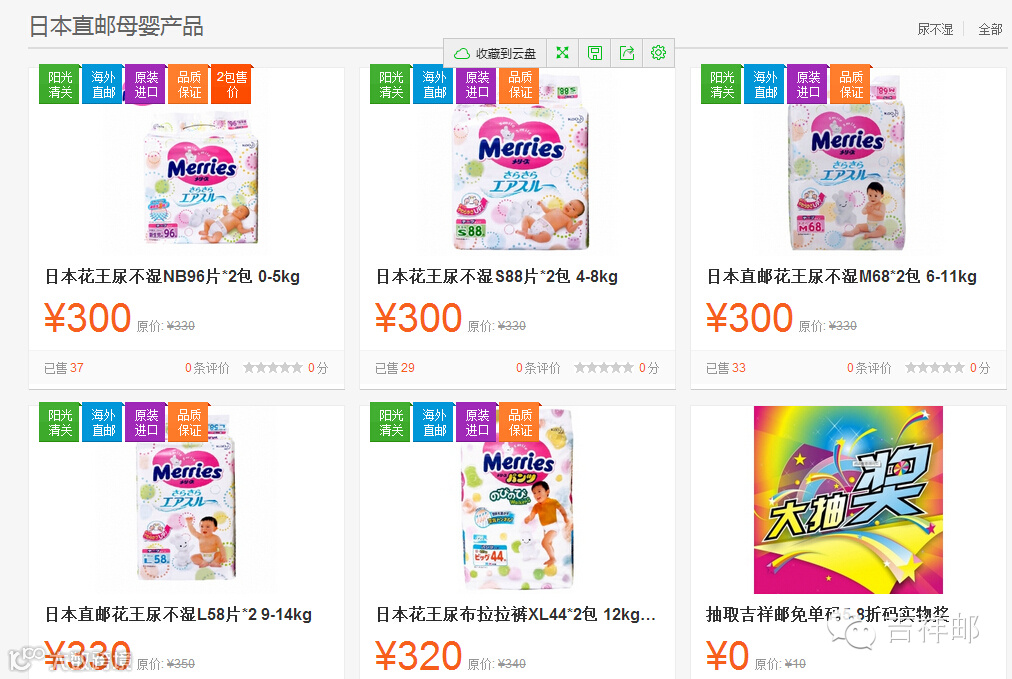Viewport: 1012px width, 679px height.
Task: Select the 尿不湿 category tab
Action: (x=935, y=29)
